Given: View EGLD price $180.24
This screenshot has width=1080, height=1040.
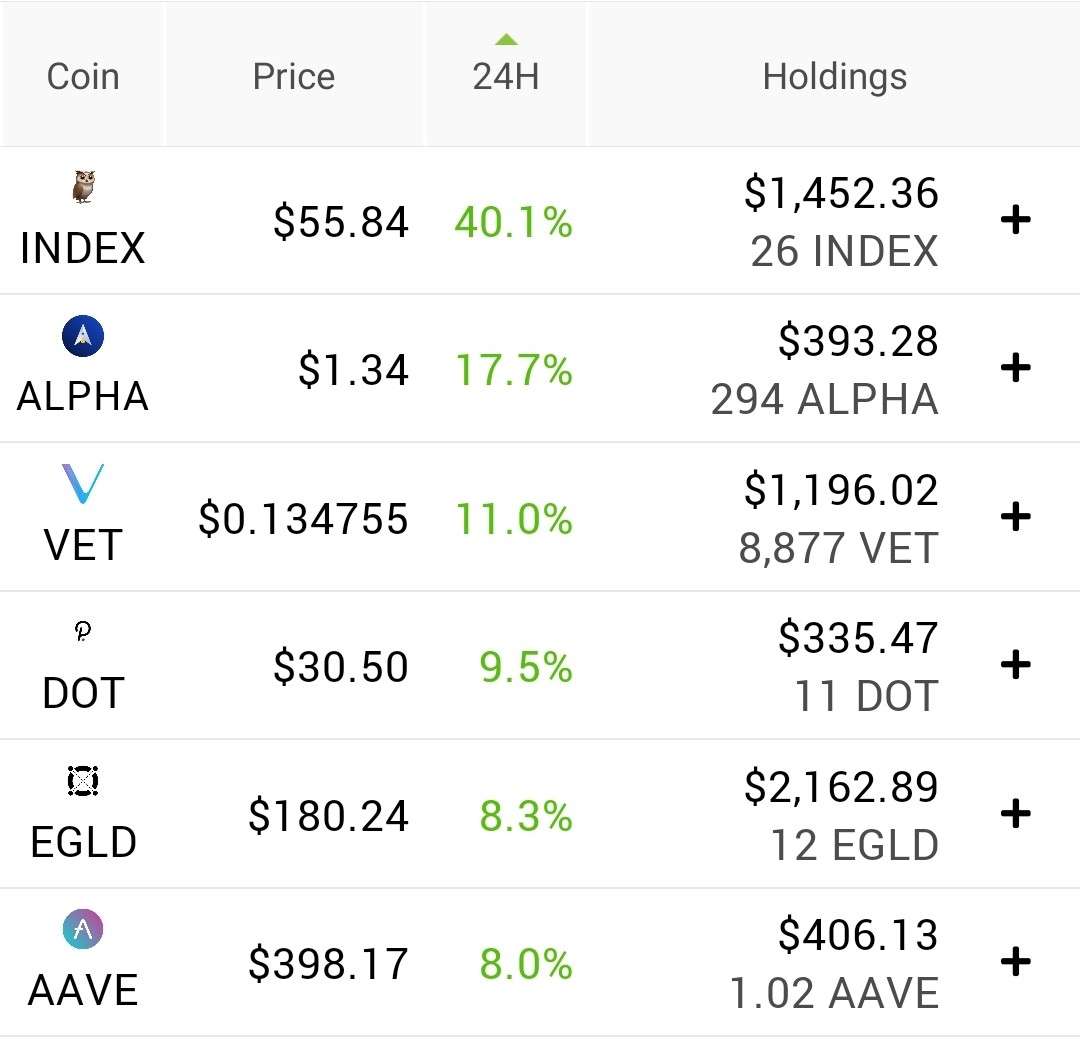Looking at the screenshot, I should pos(329,815).
